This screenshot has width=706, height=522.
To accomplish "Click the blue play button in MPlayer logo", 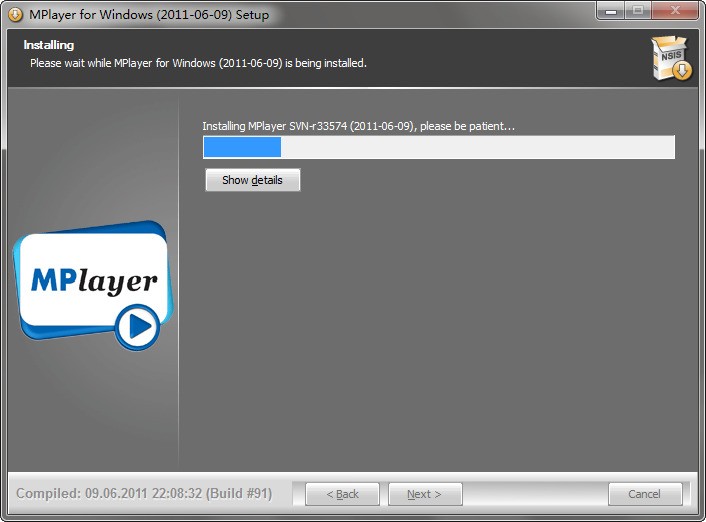I will tap(137, 327).
